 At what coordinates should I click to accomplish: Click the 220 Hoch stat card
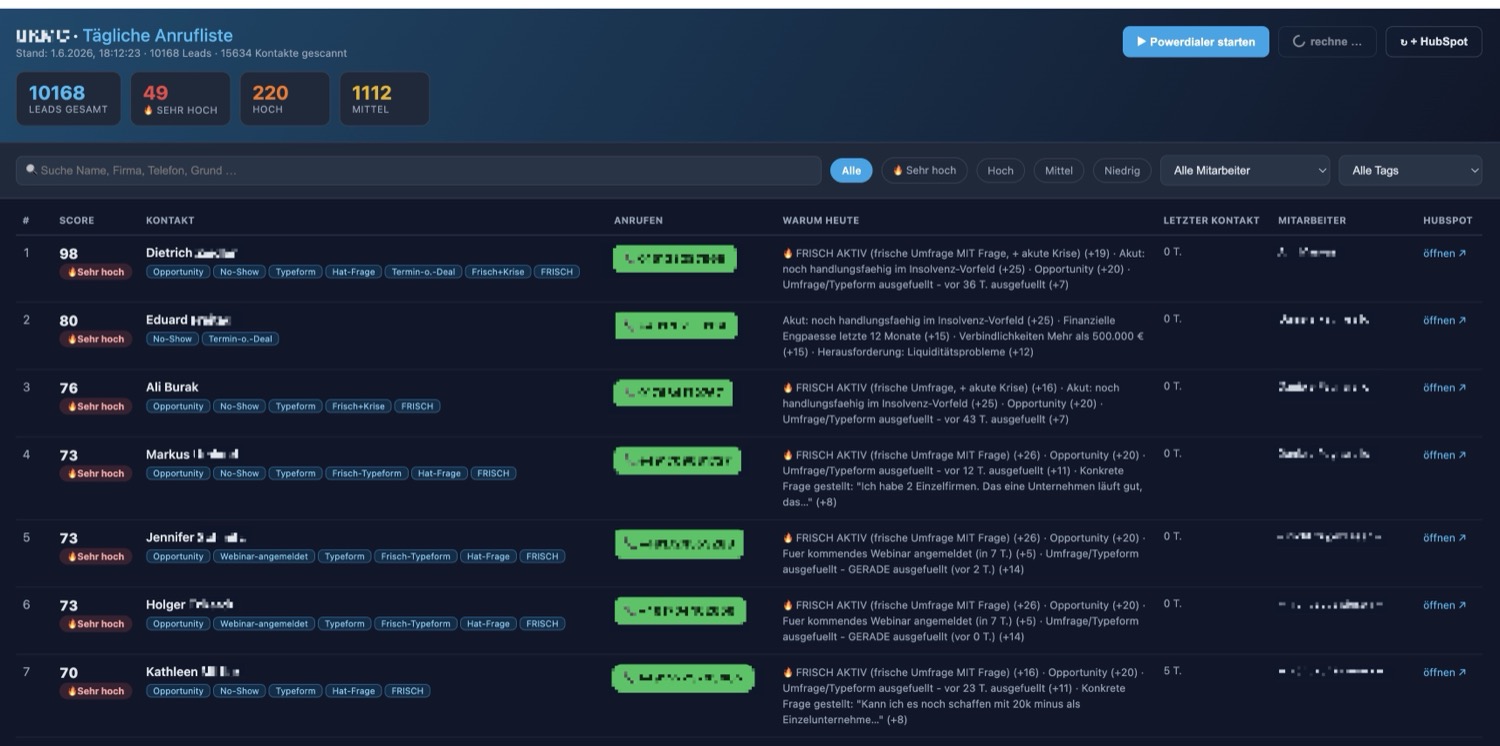click(x=284, y=99)
